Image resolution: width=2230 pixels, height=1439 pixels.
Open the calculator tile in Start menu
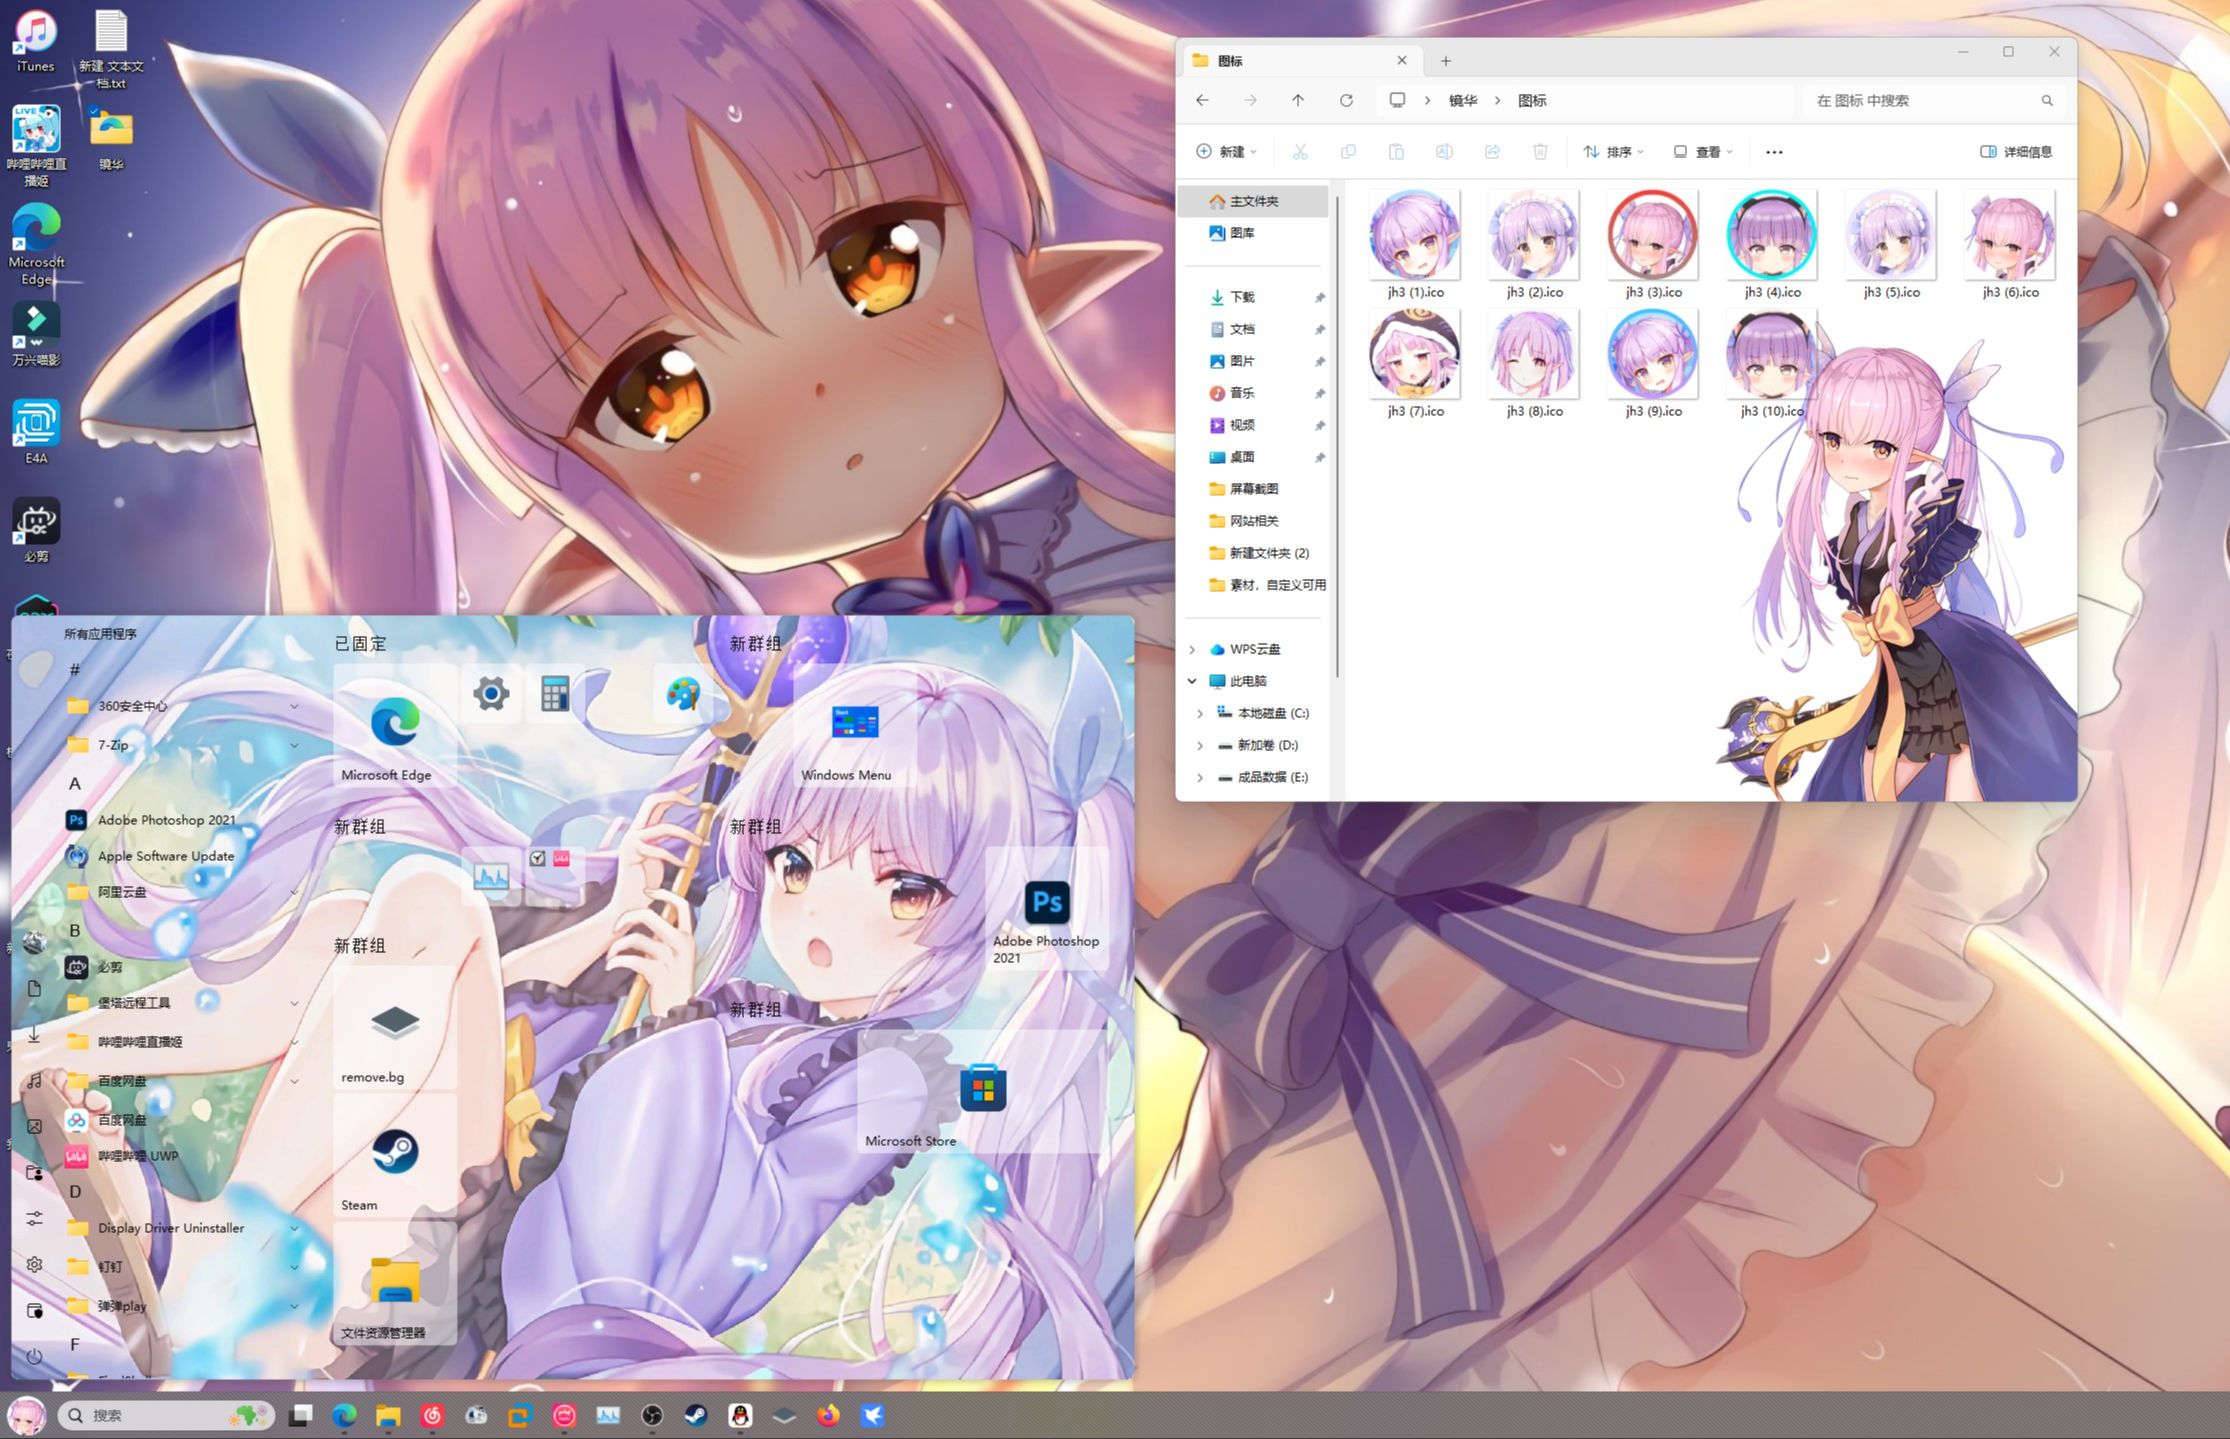[555, 693]
